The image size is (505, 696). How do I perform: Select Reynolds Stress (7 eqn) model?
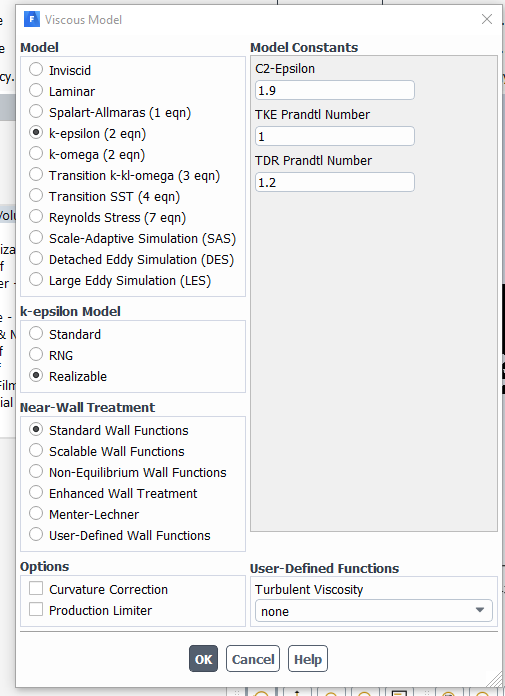pos(36,217)
